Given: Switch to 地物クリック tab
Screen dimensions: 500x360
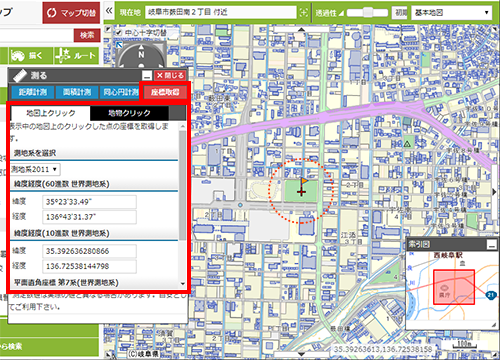Looking at the screenshot, I should pos(129,113).
